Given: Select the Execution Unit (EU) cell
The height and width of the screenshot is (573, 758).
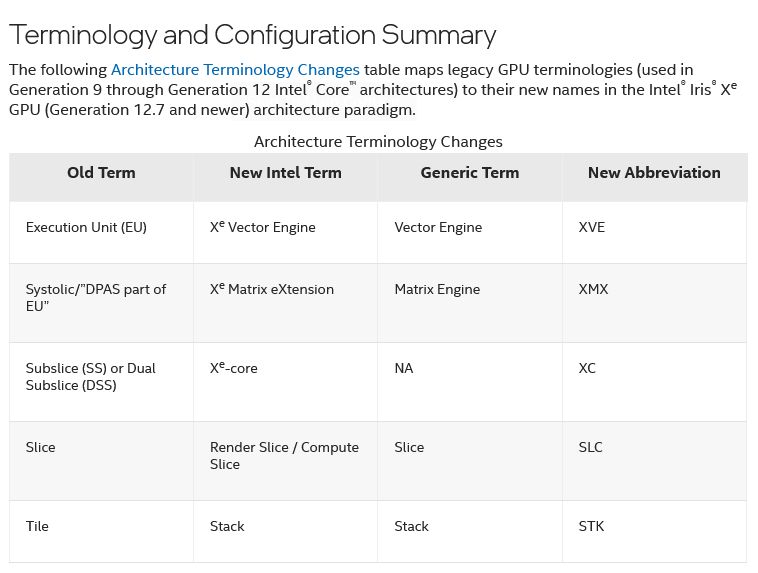Looking at the screenshot, I should click(86, 228).
